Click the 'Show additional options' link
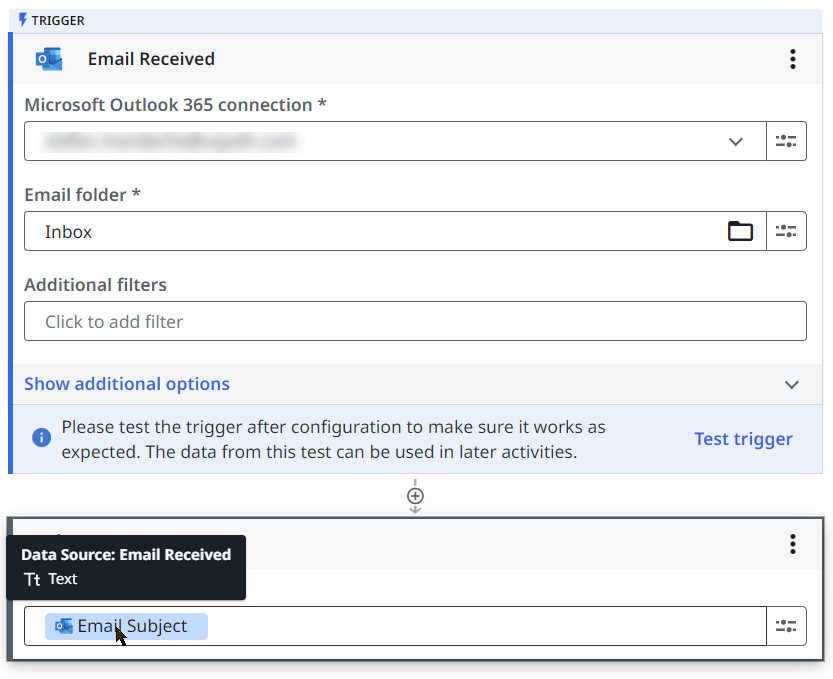 [127, 384]
